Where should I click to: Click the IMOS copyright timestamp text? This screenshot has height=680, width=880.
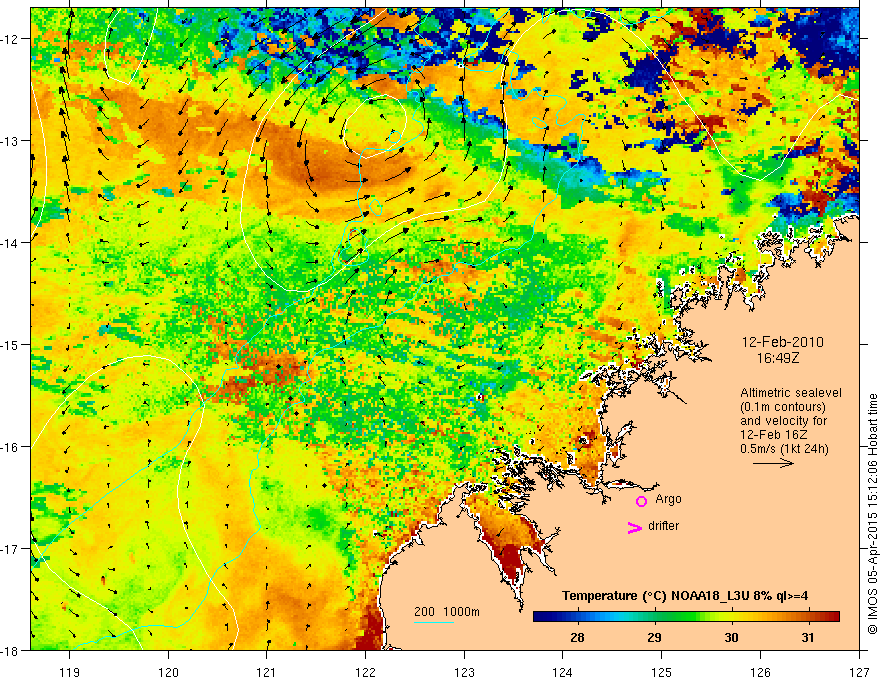(x=872, y=514)
